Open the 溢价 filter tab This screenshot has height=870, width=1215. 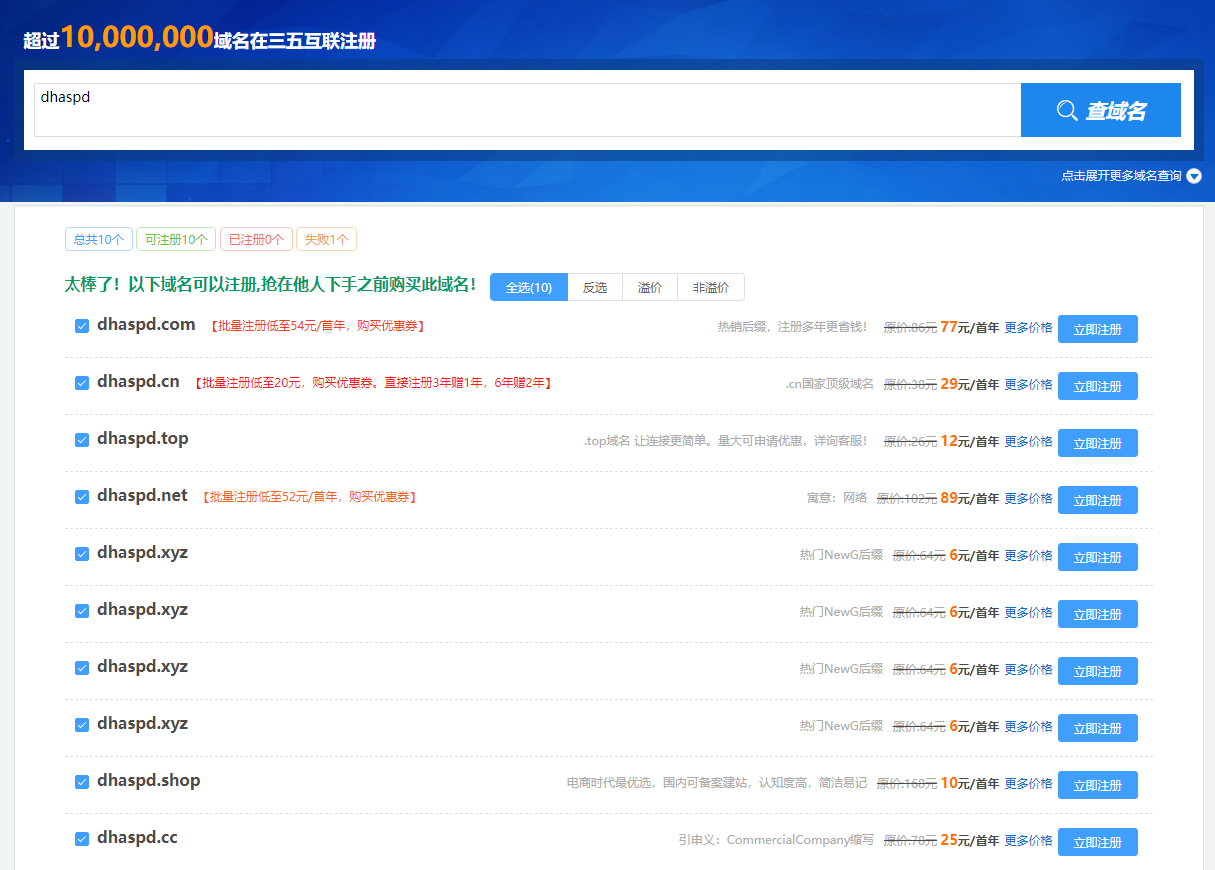tap(650, 287)
